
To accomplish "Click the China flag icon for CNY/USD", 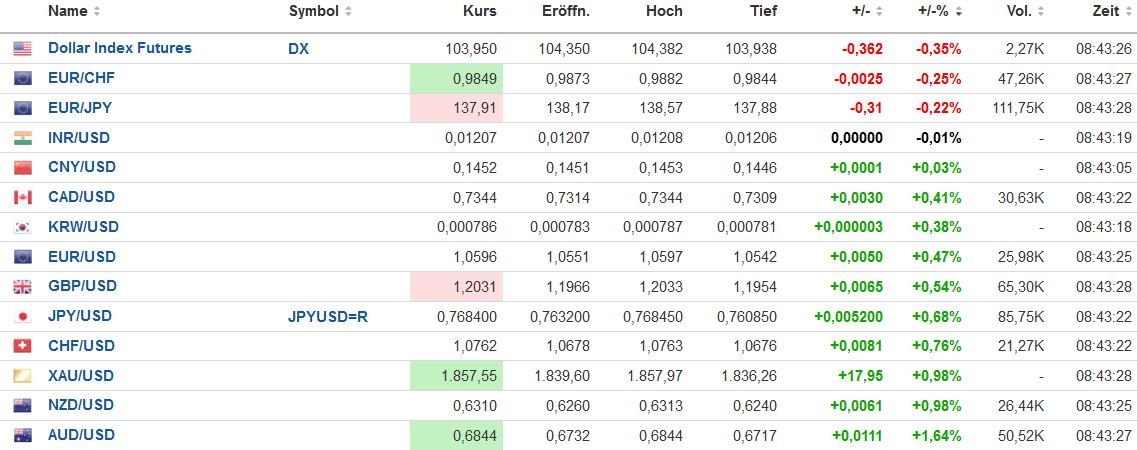I will [22, 167].
